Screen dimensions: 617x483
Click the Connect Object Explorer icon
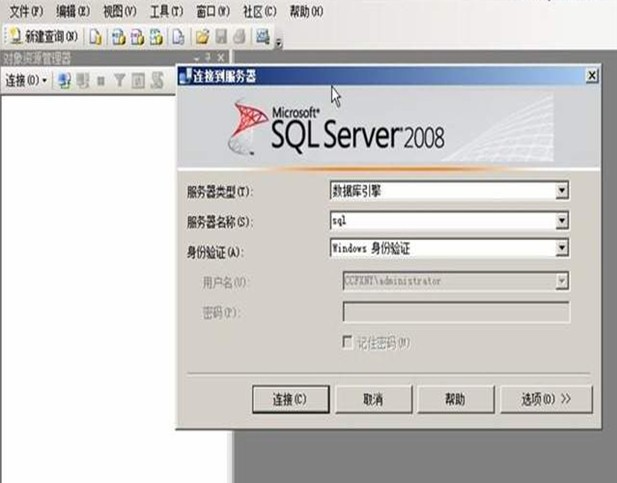point(65,81)
